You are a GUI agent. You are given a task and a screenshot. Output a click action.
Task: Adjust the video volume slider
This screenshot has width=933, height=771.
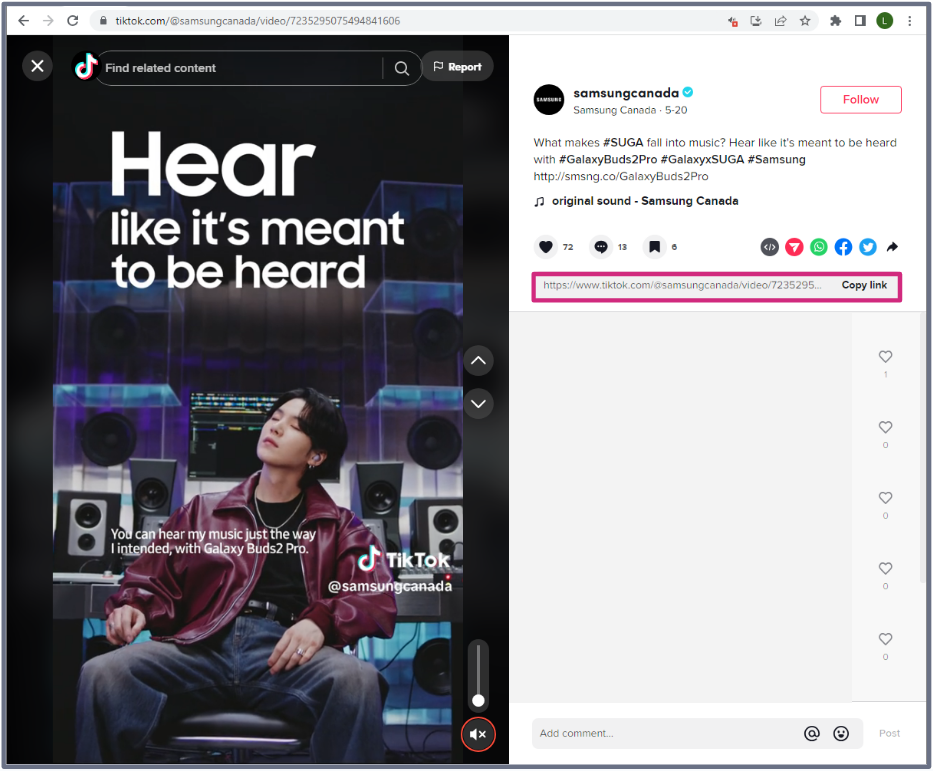click(479, 700)
